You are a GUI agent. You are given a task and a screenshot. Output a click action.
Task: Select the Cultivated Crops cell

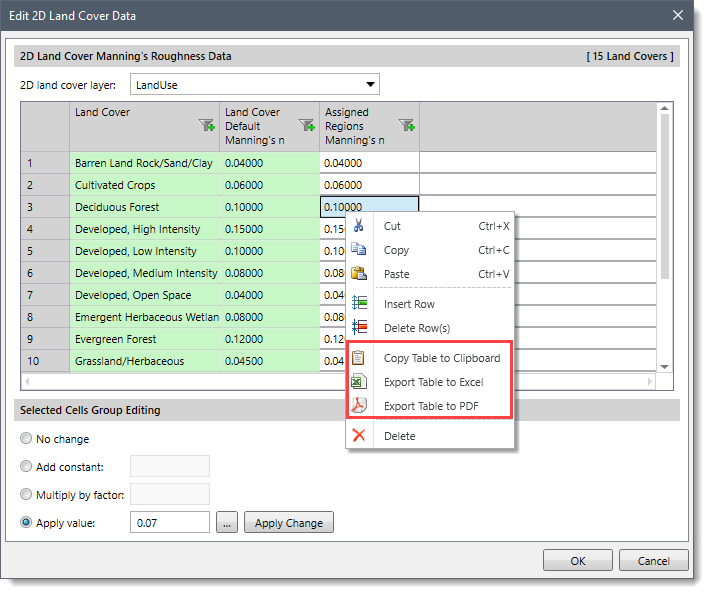pyautogui.click(x=145, y=184)
